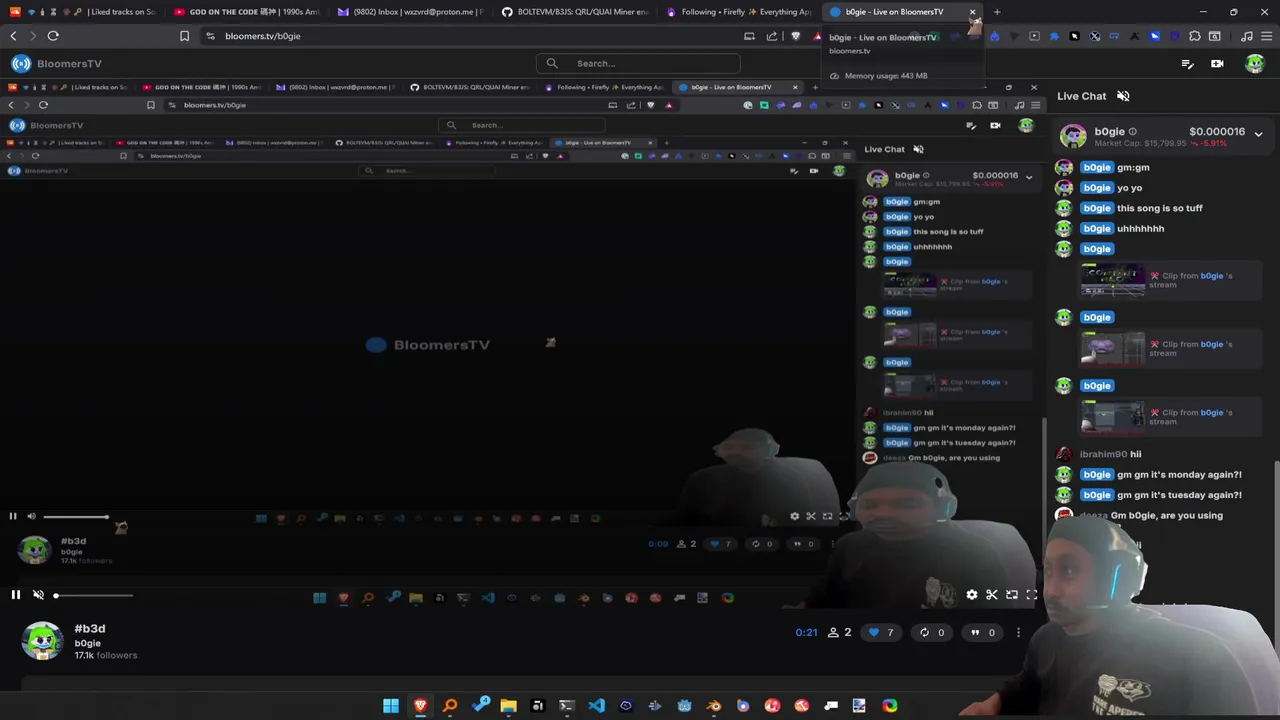Click 'uhhhhhhh' chat message
The image size is (1280, 720).
click(x=1140, y=229)
